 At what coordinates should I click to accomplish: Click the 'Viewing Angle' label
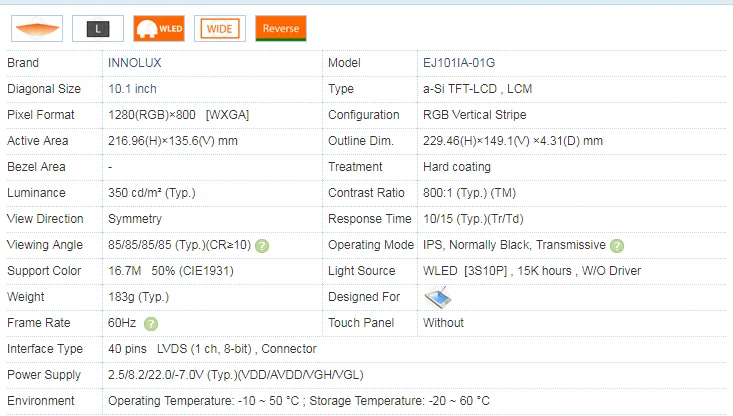click(45, 245)
